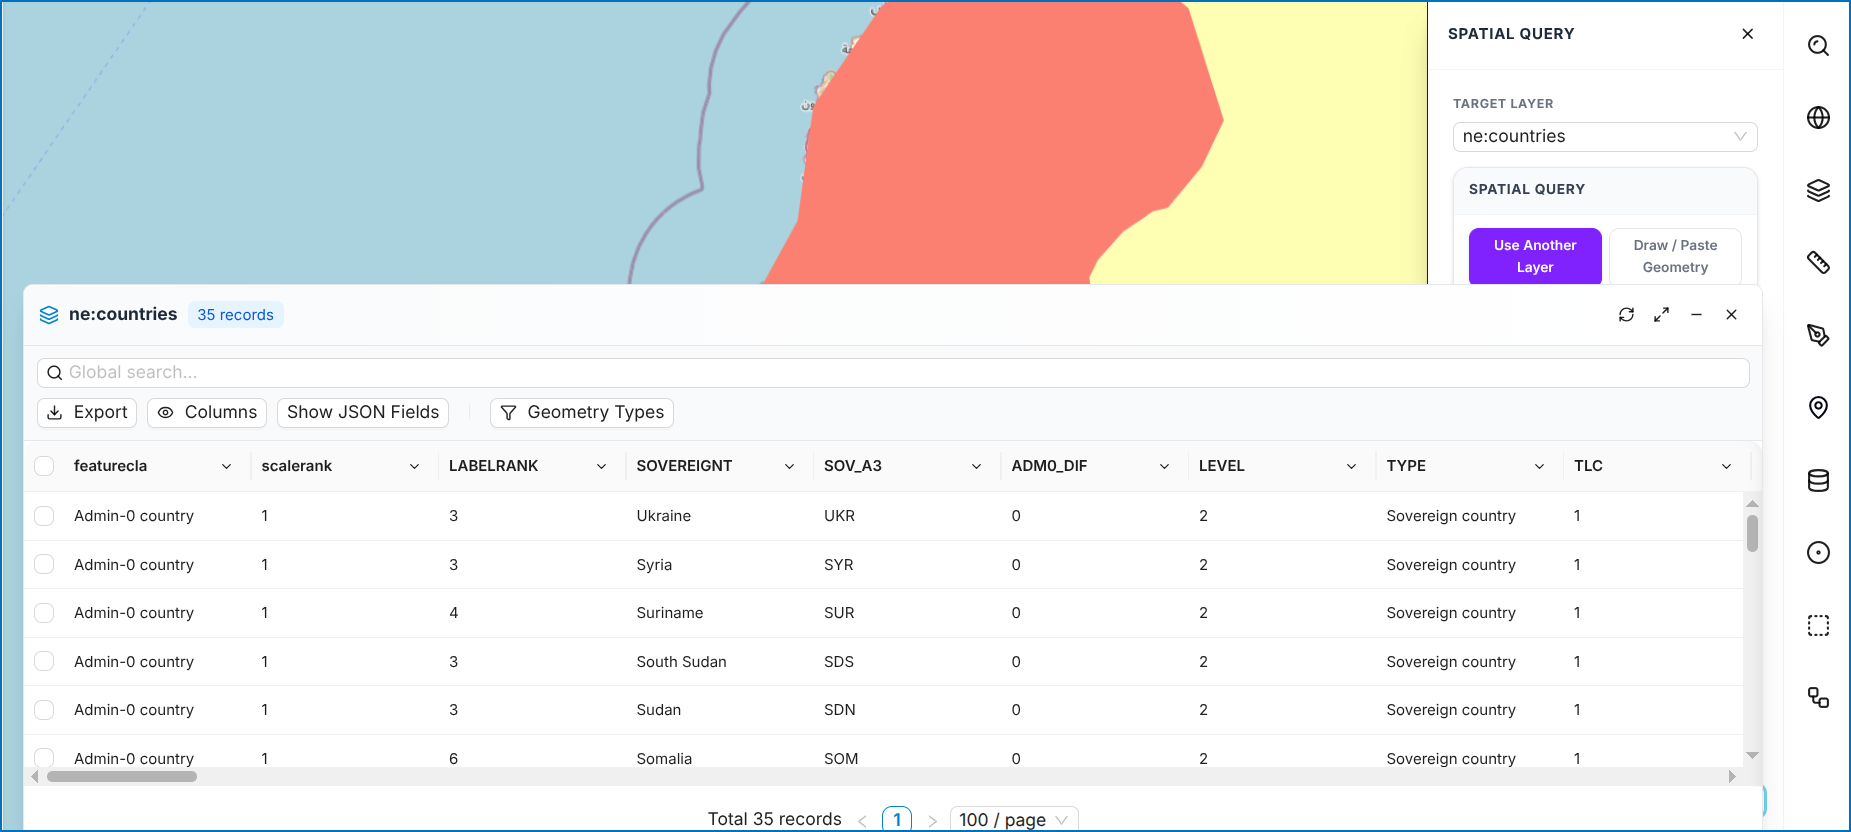Open the layers stack icon in sidebar
Image resolution: width=1851 pixels, height=832 pixels.
pyautogui.click(x=1818, y=190)
